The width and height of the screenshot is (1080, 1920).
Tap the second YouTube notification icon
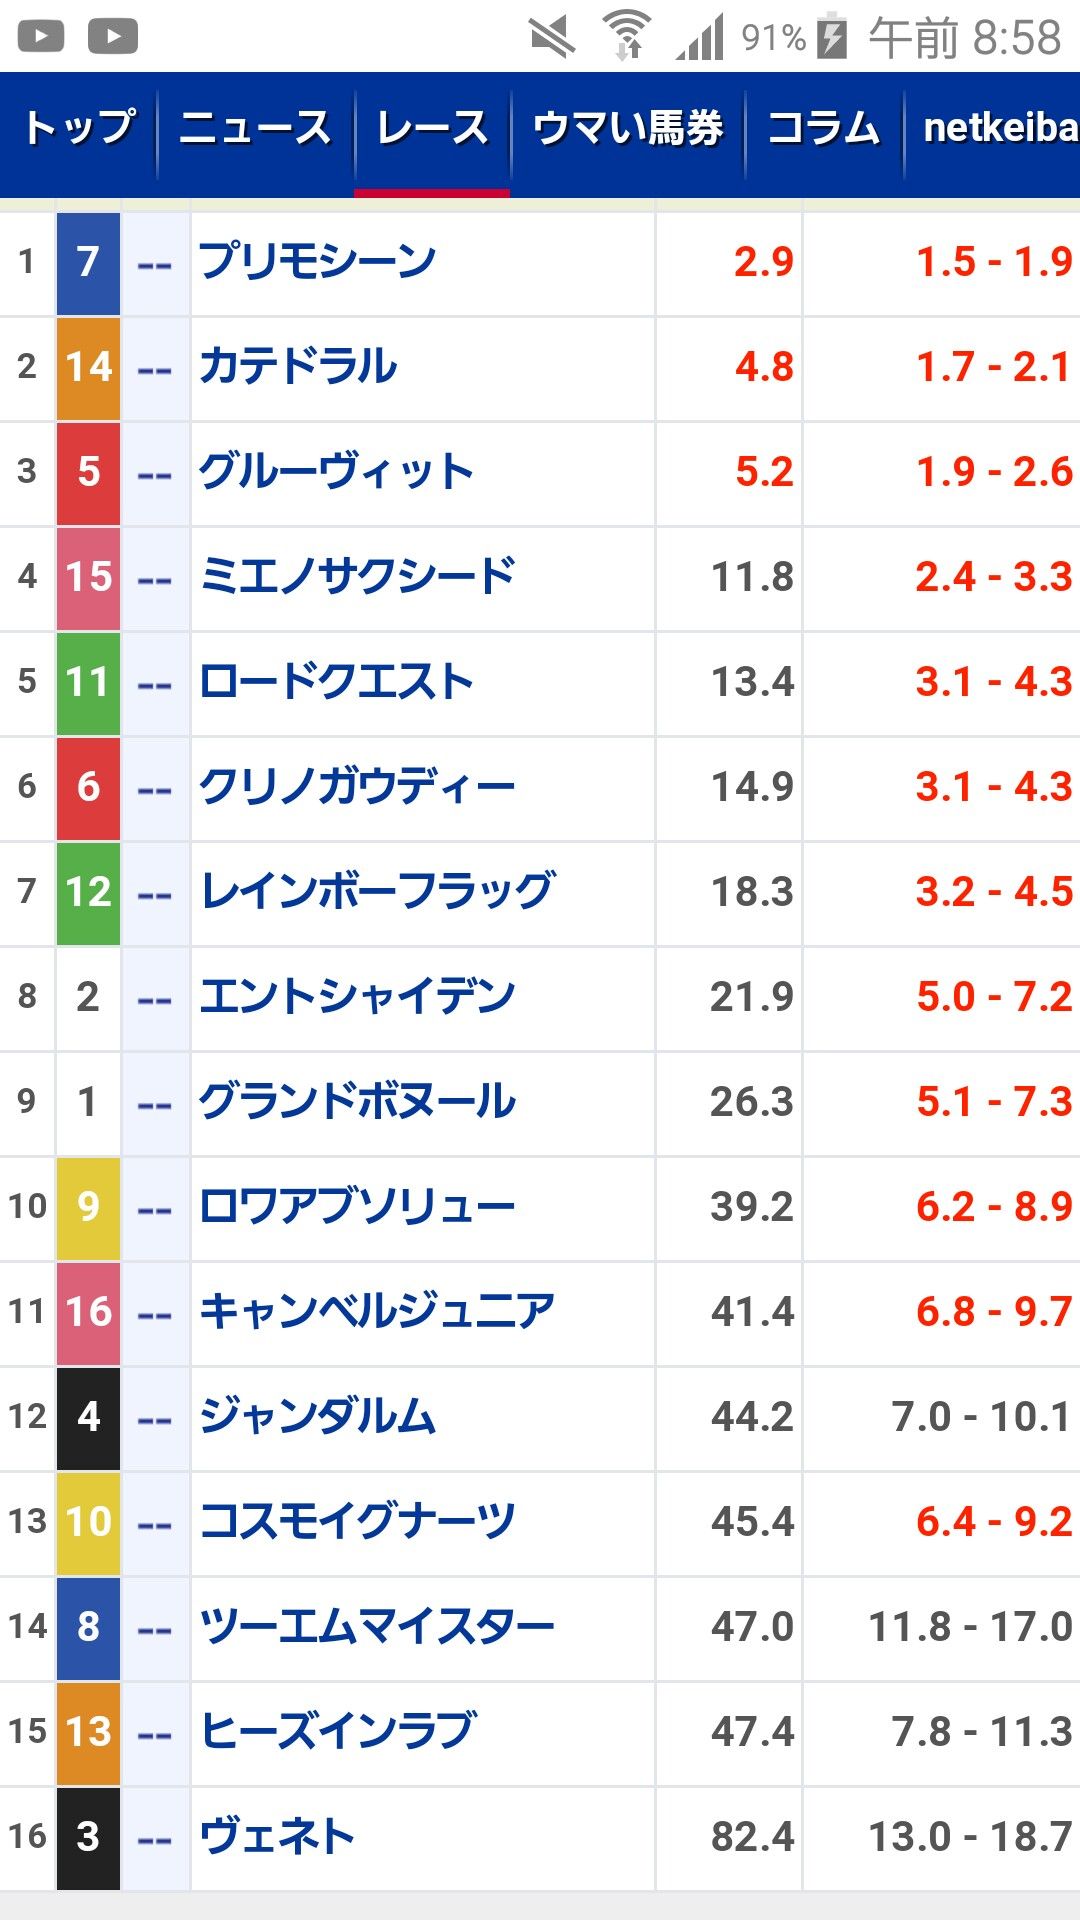(113, 37)
